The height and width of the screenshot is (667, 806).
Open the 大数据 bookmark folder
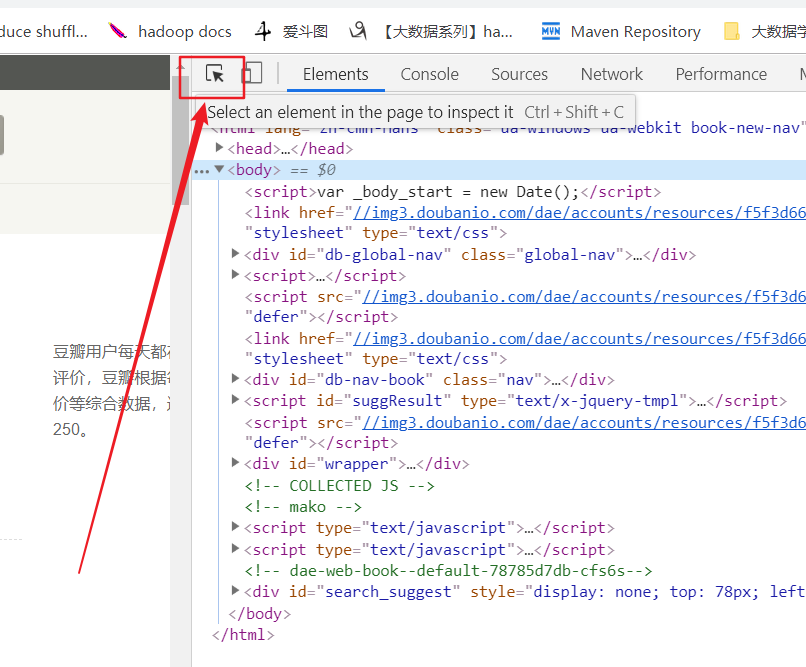pos(764,32)
